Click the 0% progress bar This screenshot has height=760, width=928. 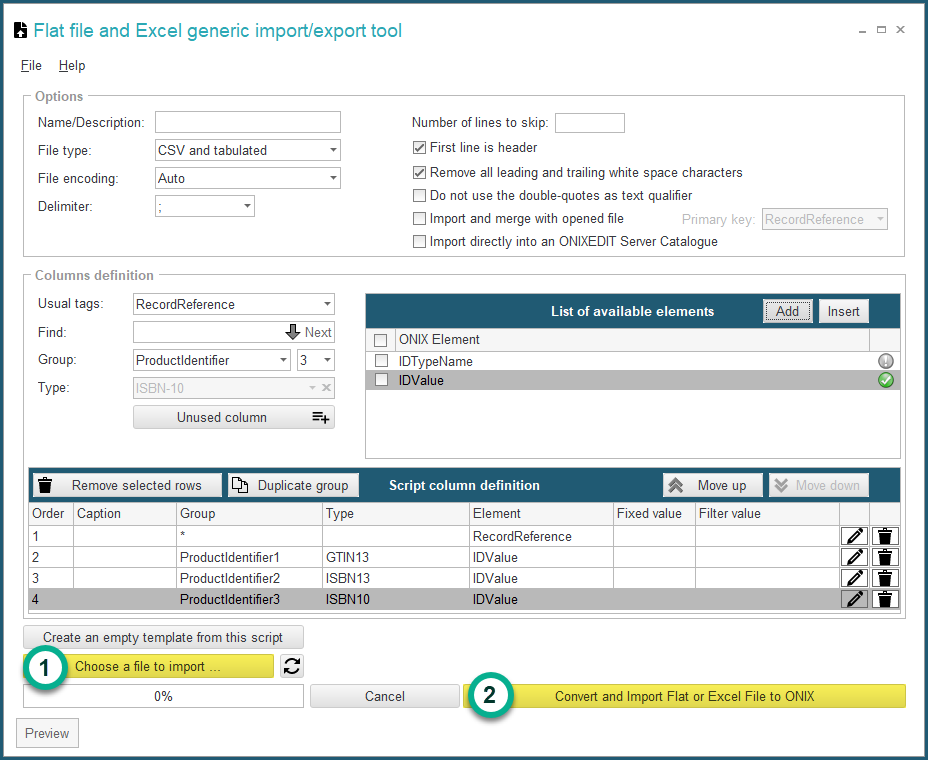(x=163, y=696)
